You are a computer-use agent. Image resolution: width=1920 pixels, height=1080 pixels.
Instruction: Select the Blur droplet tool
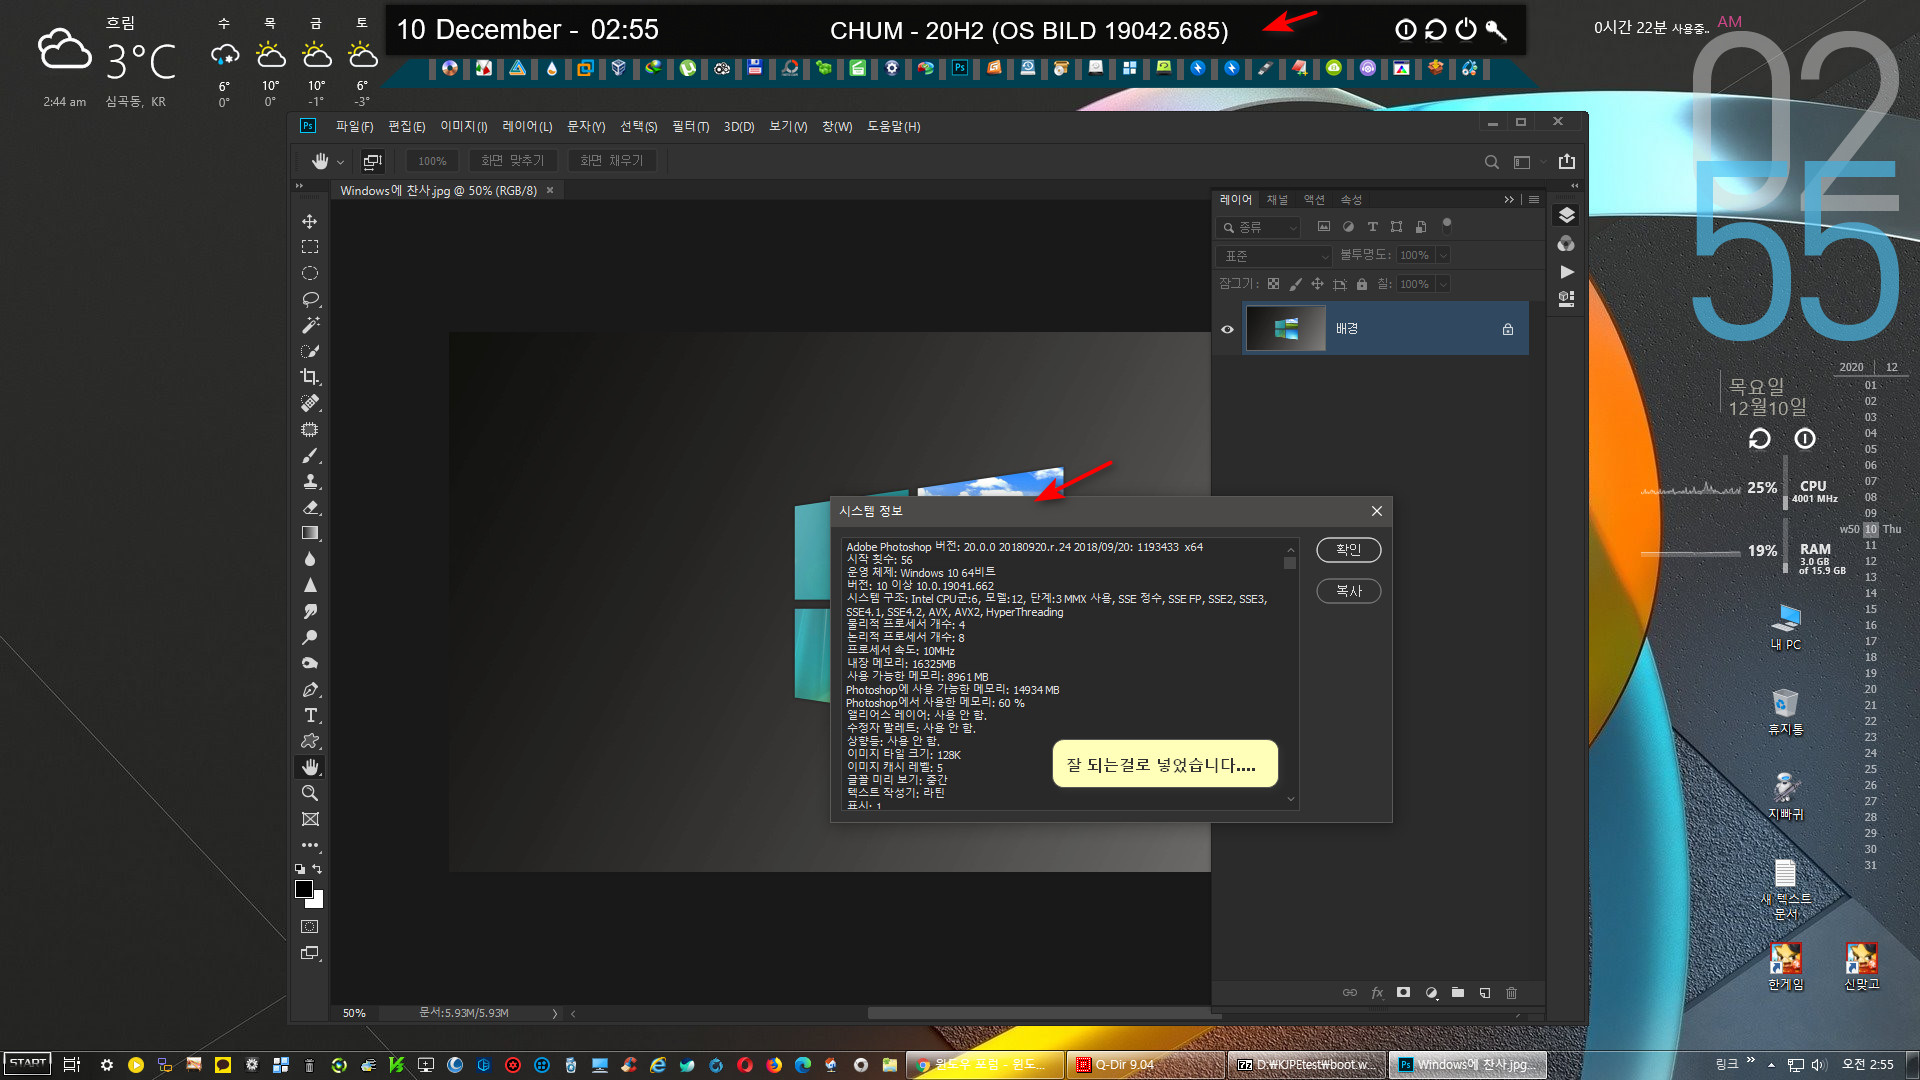(310, 559)
